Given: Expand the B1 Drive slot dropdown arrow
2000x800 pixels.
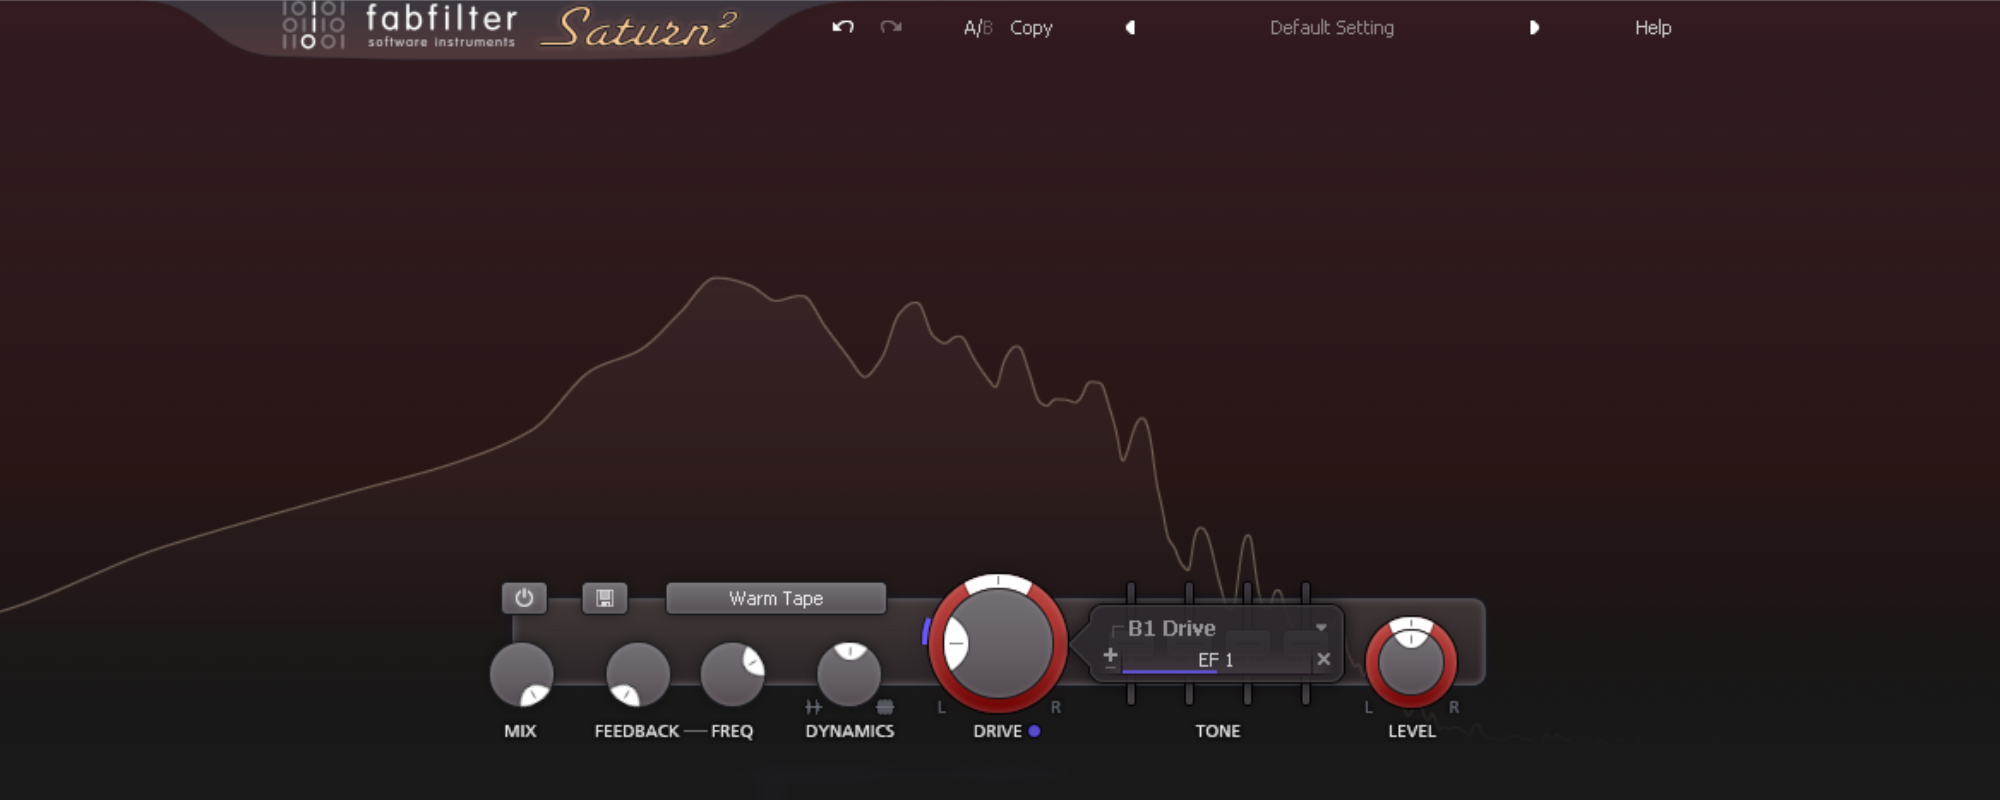Looking at the screenshot, I should (x=1321, y=628).
